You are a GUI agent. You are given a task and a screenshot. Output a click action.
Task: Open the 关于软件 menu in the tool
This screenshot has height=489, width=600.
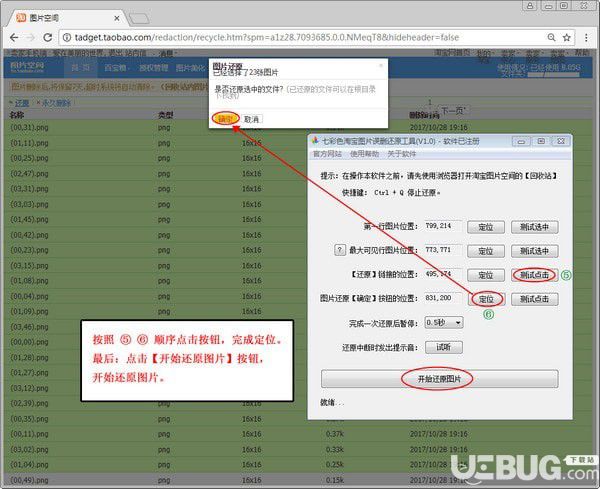click(401, 154)
